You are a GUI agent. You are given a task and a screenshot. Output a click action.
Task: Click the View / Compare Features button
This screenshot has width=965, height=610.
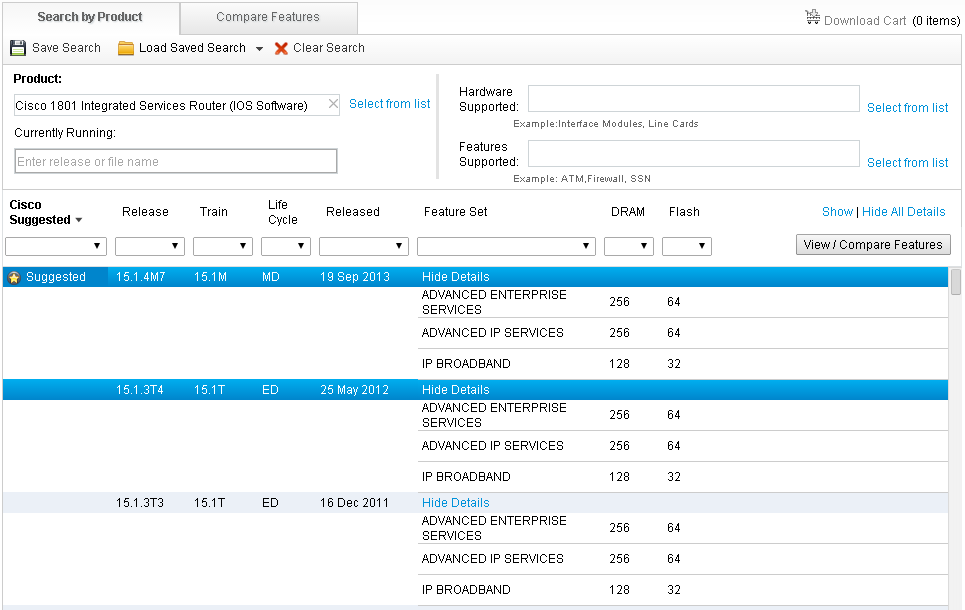(873, 245)
